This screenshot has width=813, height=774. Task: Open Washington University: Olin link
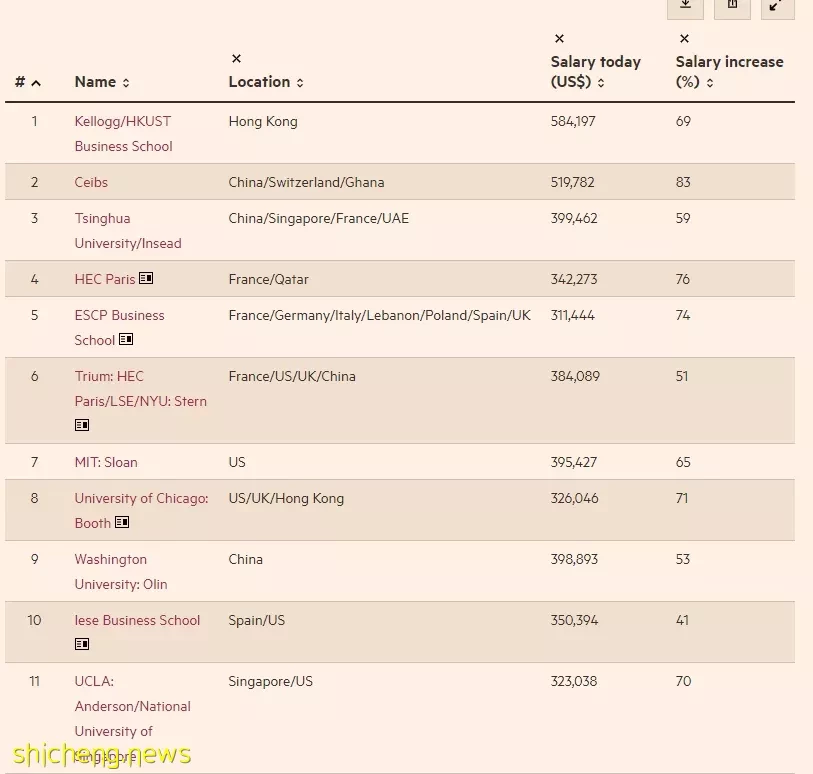[x=121, y=572]
